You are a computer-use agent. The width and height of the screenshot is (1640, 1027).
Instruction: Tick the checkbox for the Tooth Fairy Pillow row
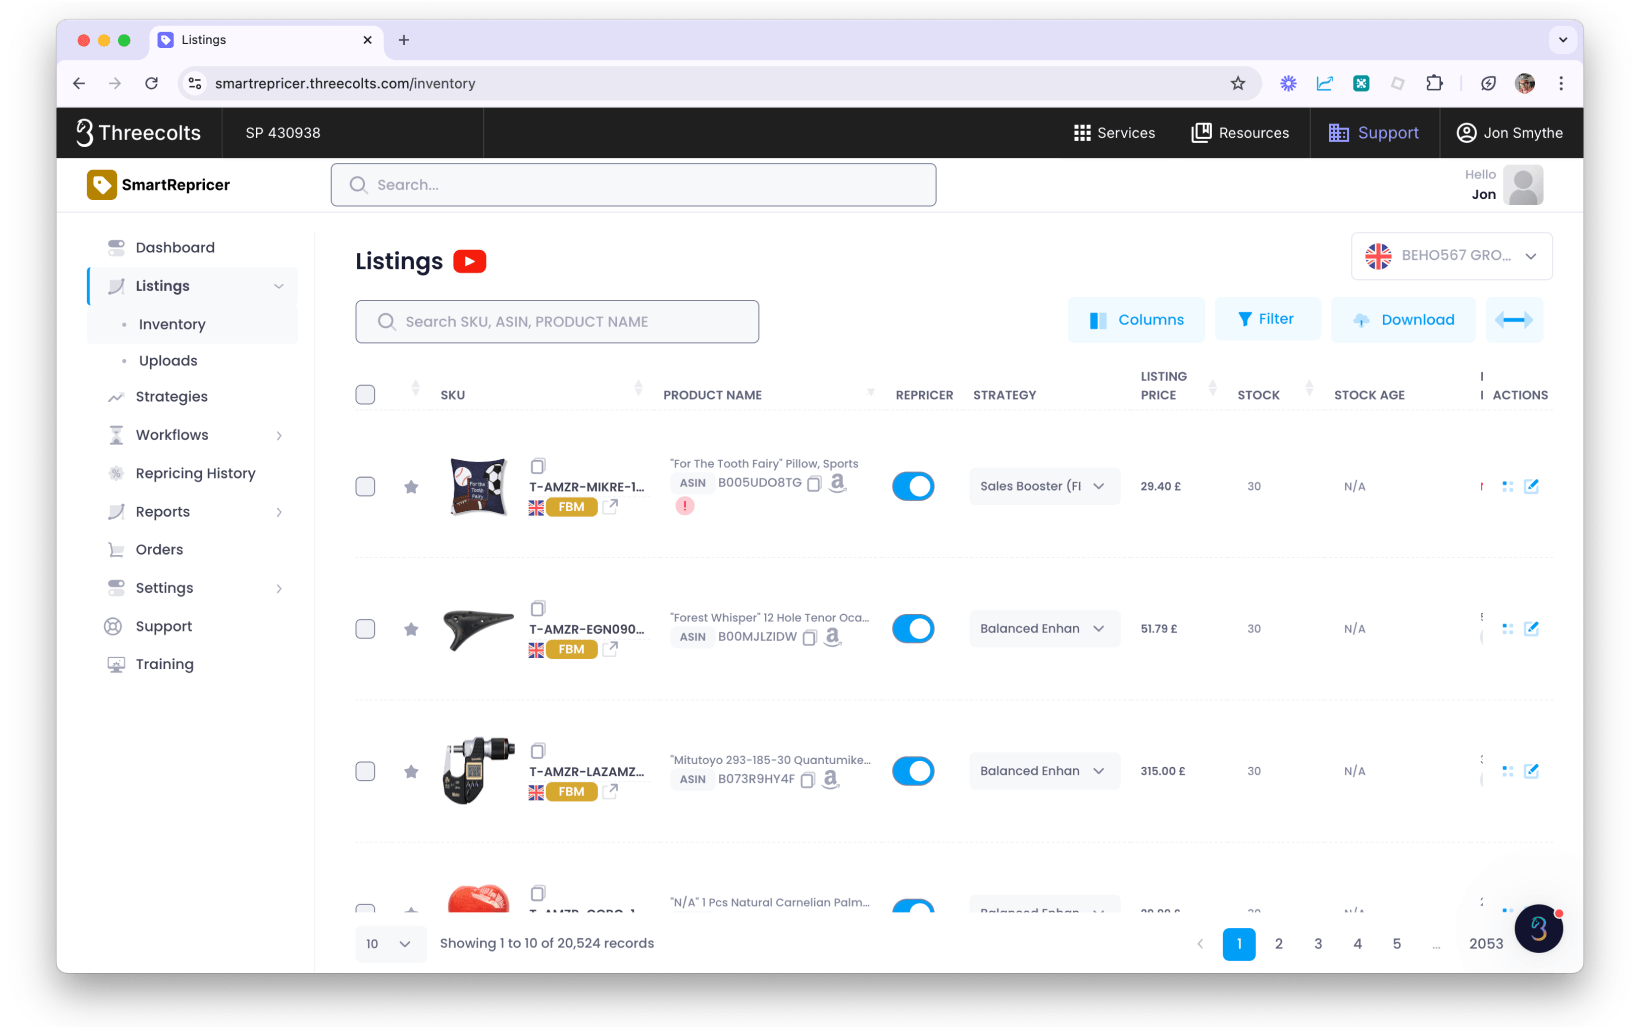[x=365, y=486]
